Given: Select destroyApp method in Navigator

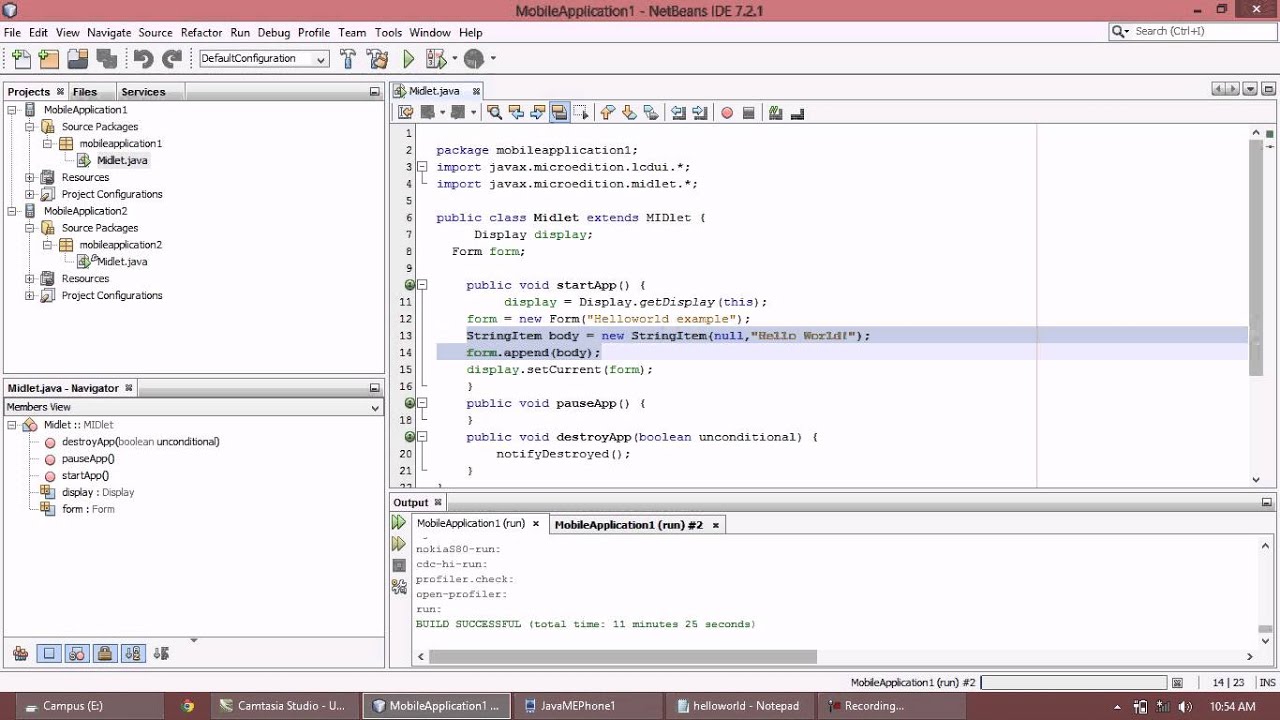Looking at the screenshot, I should (x=140, y=442).
